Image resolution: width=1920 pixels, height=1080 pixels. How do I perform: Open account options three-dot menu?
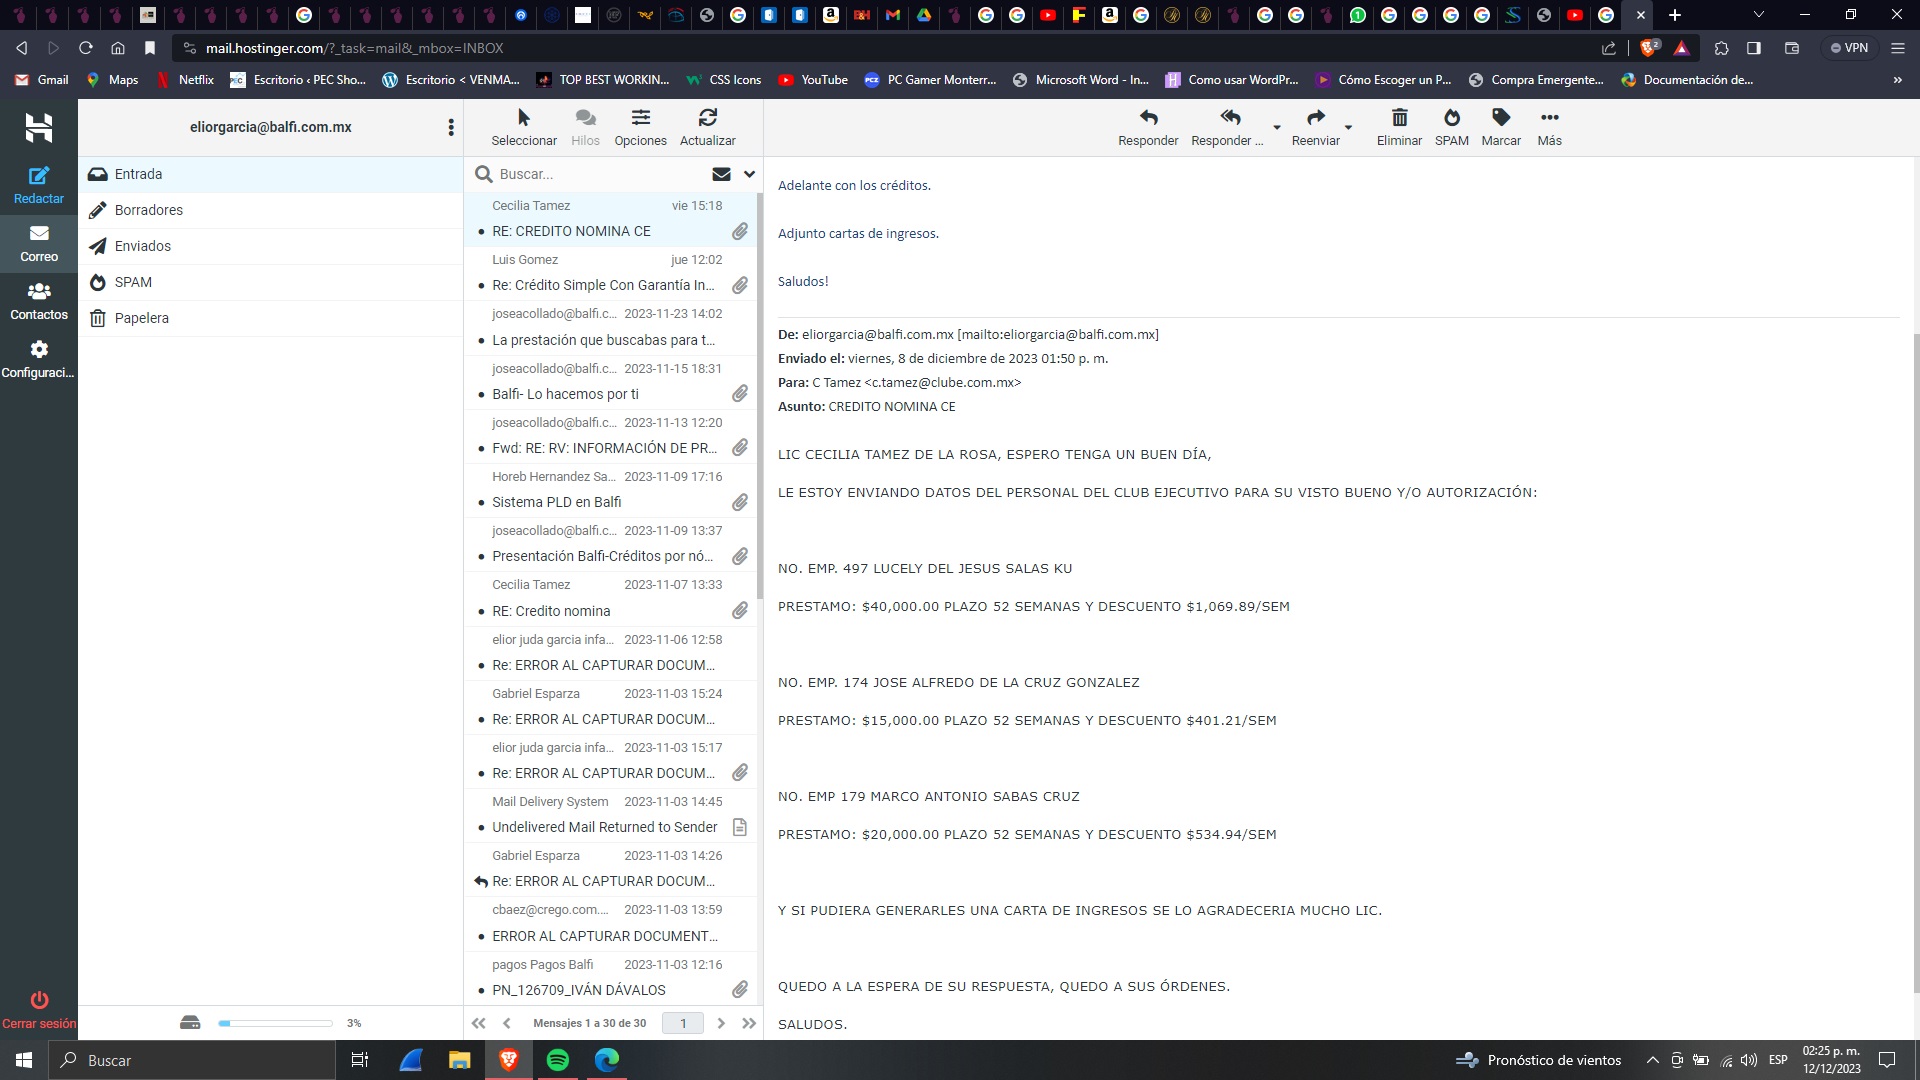coord(451,127)
